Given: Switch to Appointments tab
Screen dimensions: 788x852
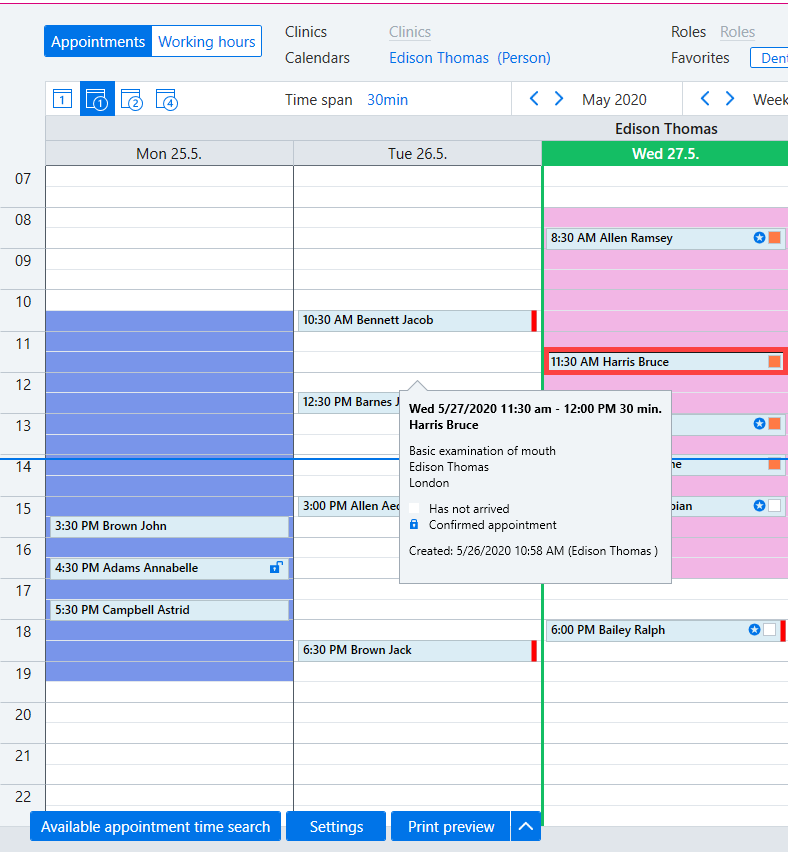Looking at the screenshot, I should (x=98, y=41).
